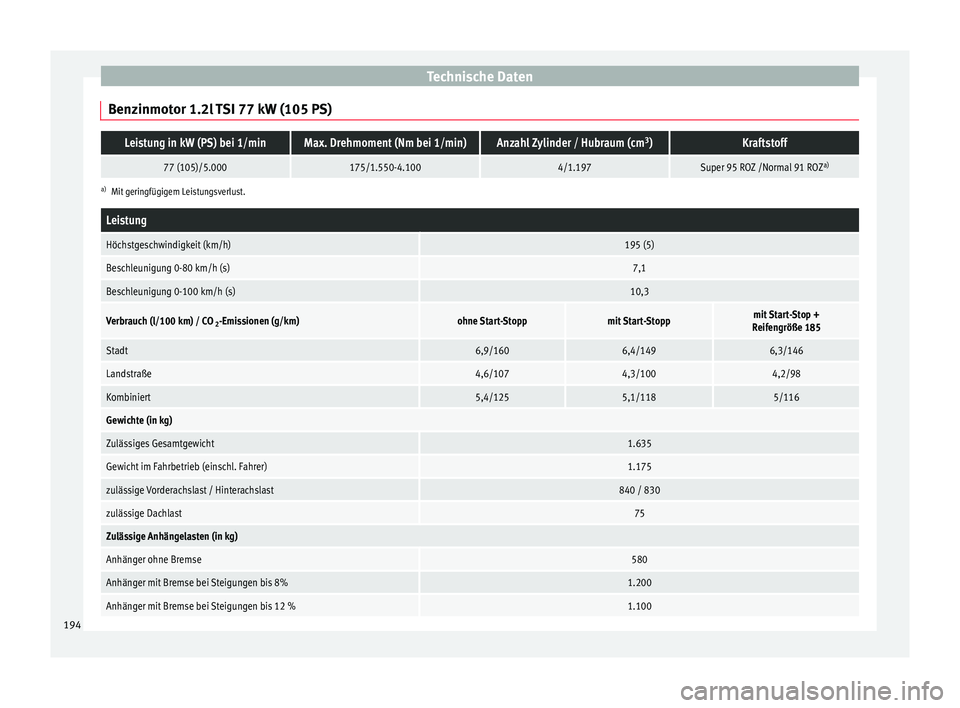Viewport: 960px width, 708px height.
Task: Select the Landstraße value '4,6/107'
Action: [492, 374]
